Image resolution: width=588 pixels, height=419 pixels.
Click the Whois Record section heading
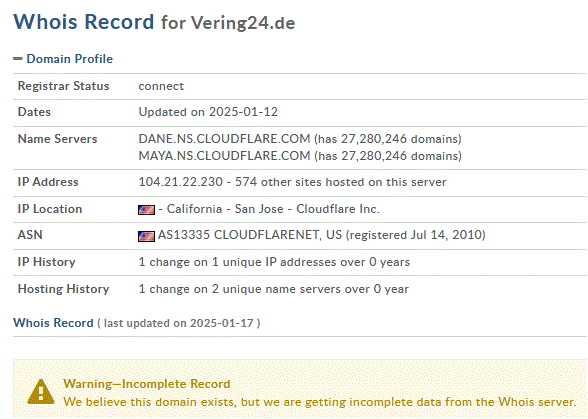pyautogui.click(x=53, y=323)
